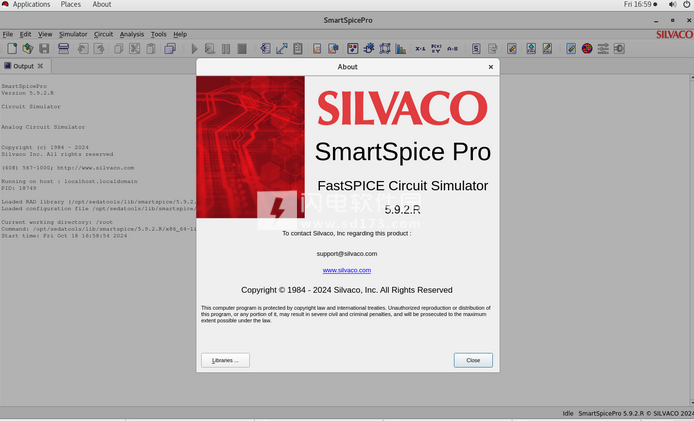Open the Circuit menu
Viewport: 694px width, 421px height.
click(103, 34)
